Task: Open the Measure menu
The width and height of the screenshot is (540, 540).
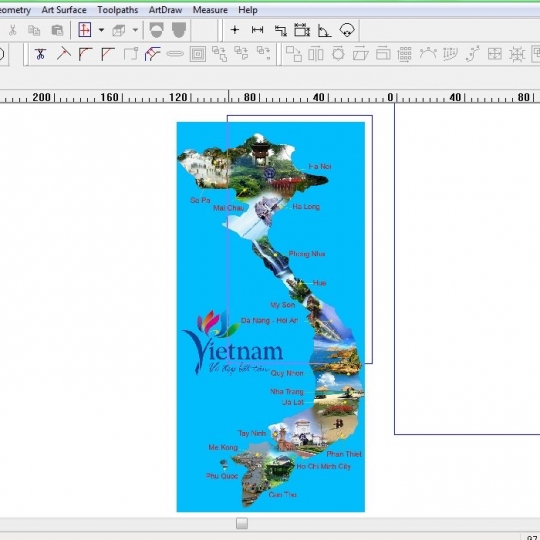Action: (x=210, y=10)
